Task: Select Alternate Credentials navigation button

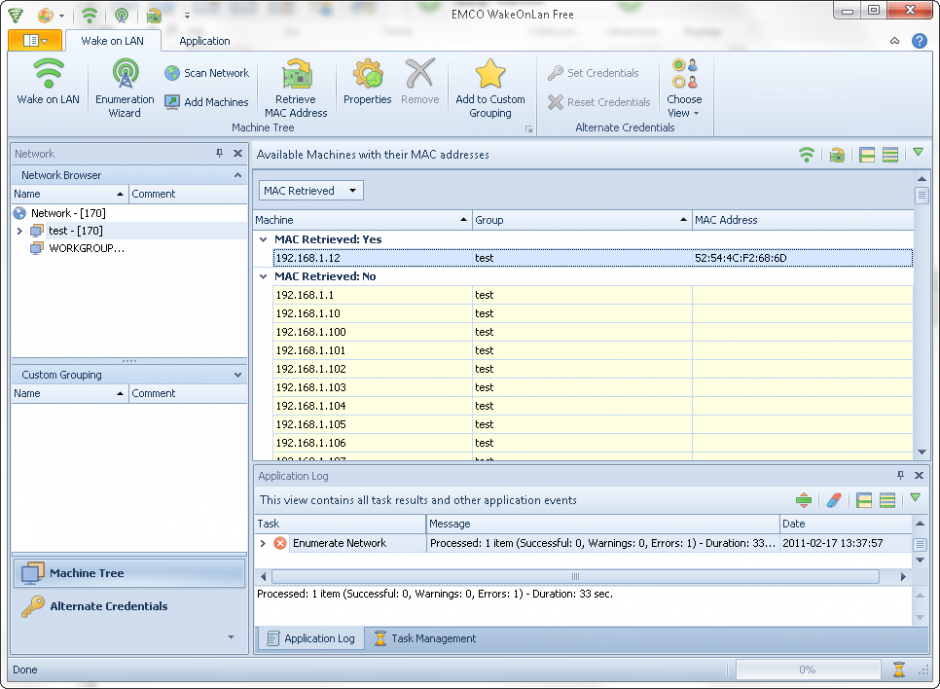Action: click(x=129, y=606)
